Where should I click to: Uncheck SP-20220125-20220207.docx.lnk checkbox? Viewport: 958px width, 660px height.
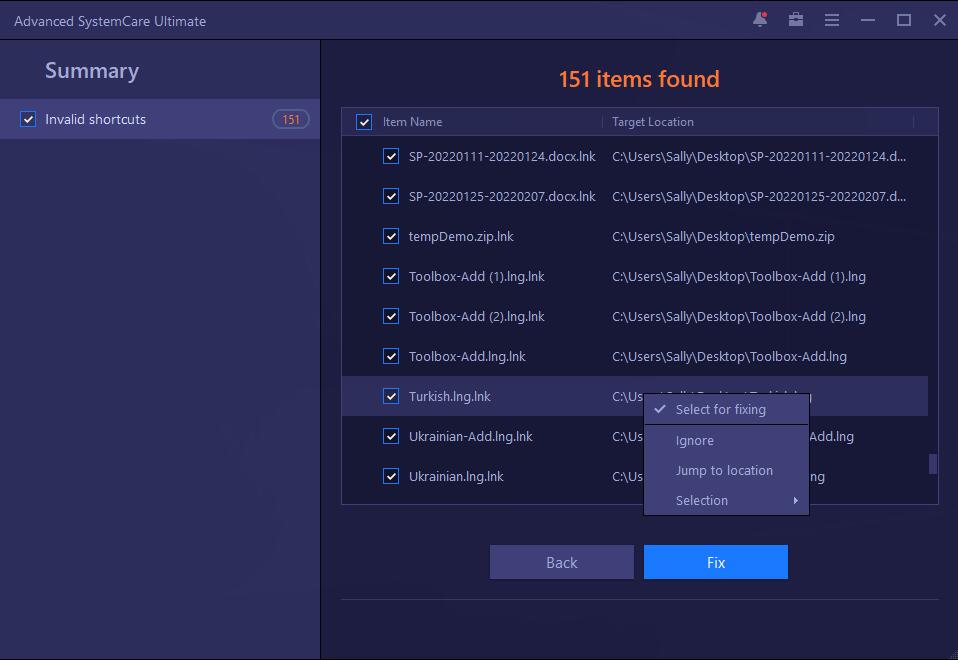click(x=391, y=196)
